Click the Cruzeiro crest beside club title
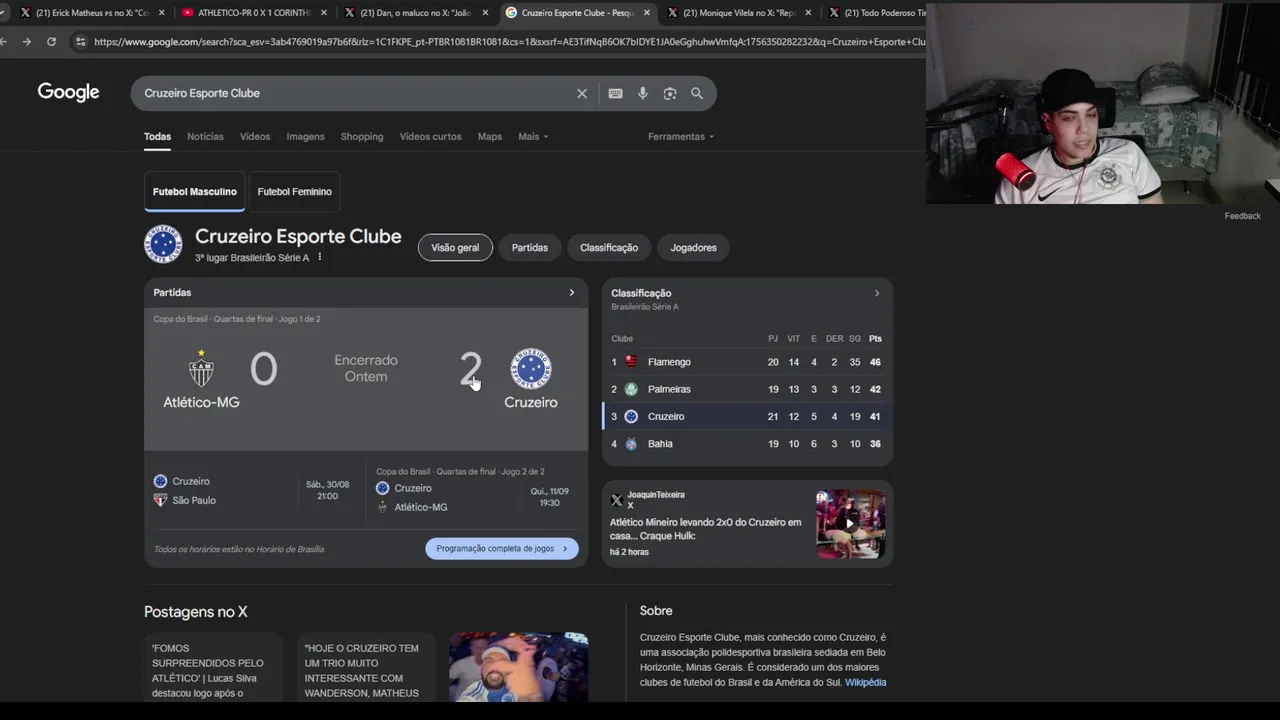1280x720 pixels. pos(163,244)
